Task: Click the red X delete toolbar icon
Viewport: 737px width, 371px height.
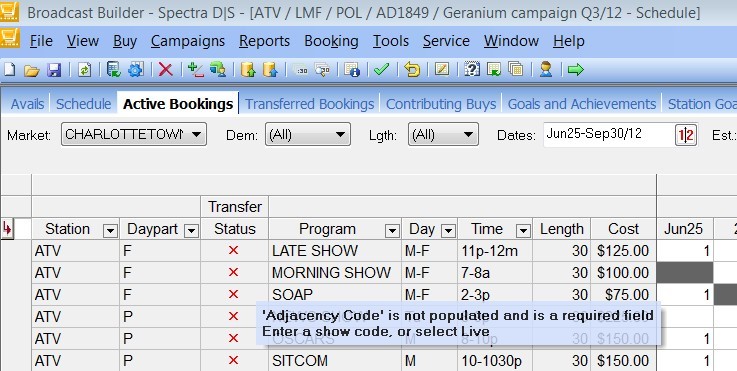Action: [165, 70]
